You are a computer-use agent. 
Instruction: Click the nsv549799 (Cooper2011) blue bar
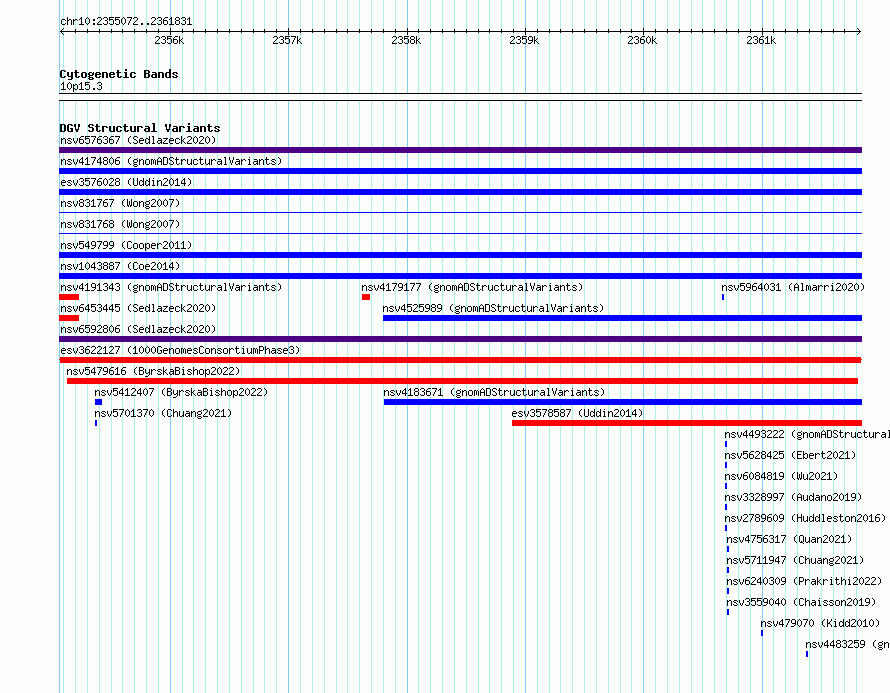click(x=460, y=255)
